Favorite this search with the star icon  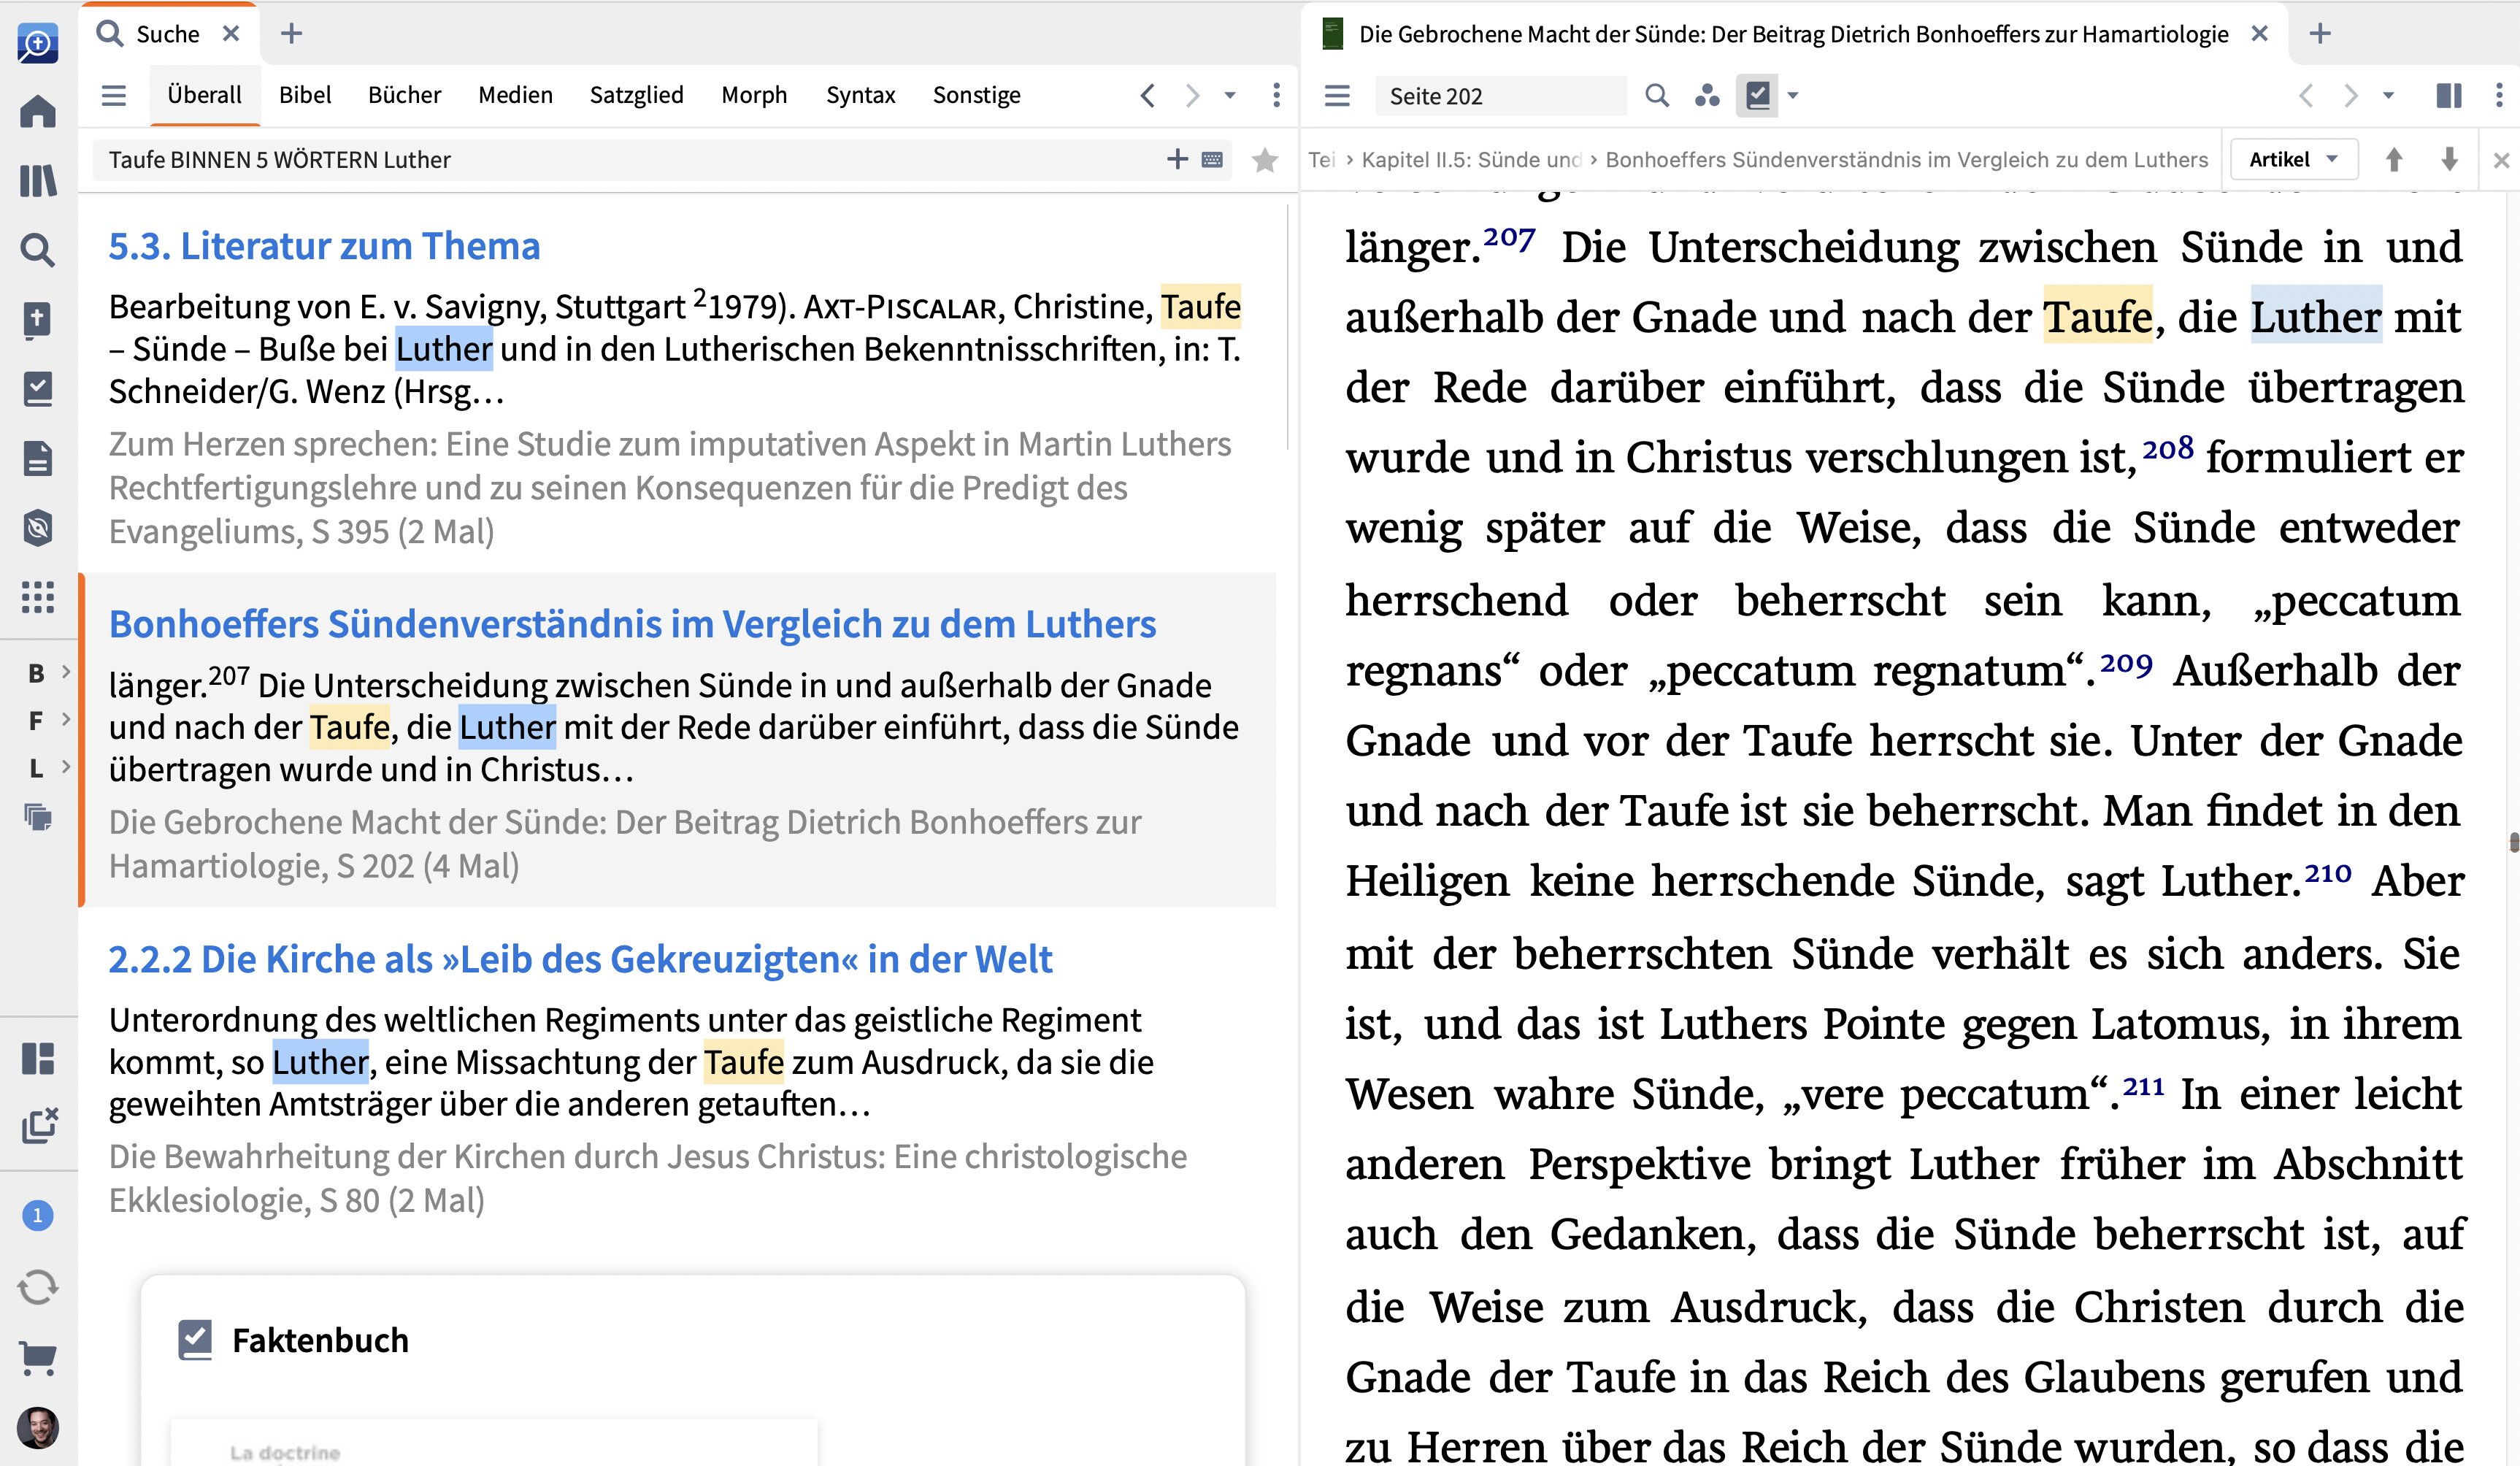pos(1265,160)
